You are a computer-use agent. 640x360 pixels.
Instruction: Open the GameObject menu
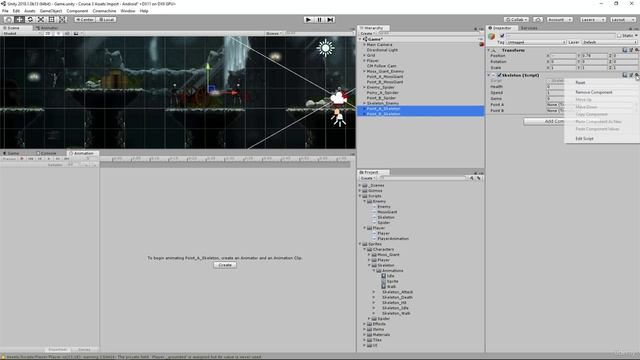pos(51,11)
